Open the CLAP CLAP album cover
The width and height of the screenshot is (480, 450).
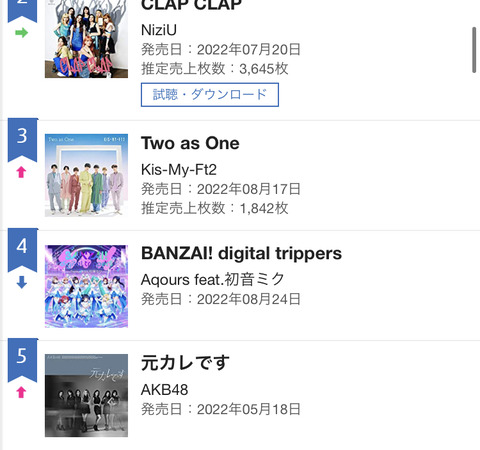[86, 39]
